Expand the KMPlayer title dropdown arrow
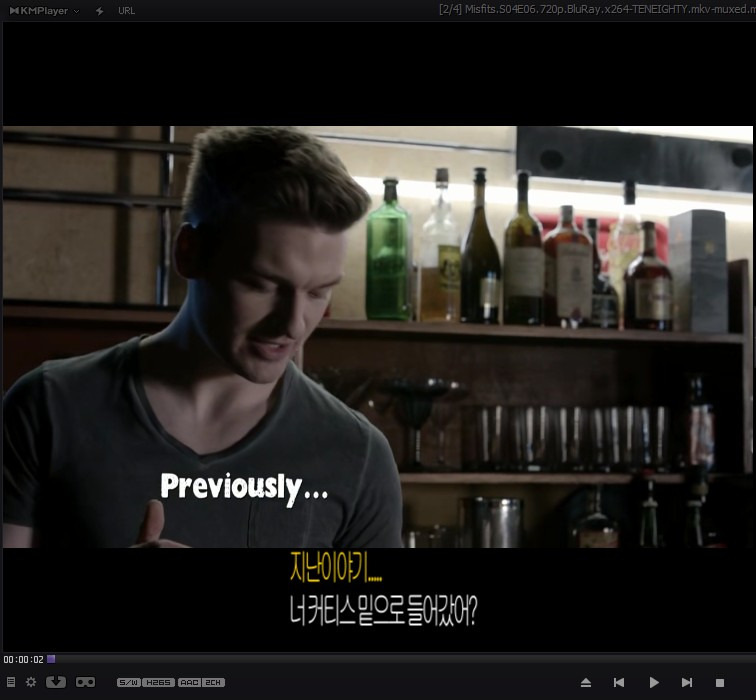The image size is (756, 700). coord(76,11)
